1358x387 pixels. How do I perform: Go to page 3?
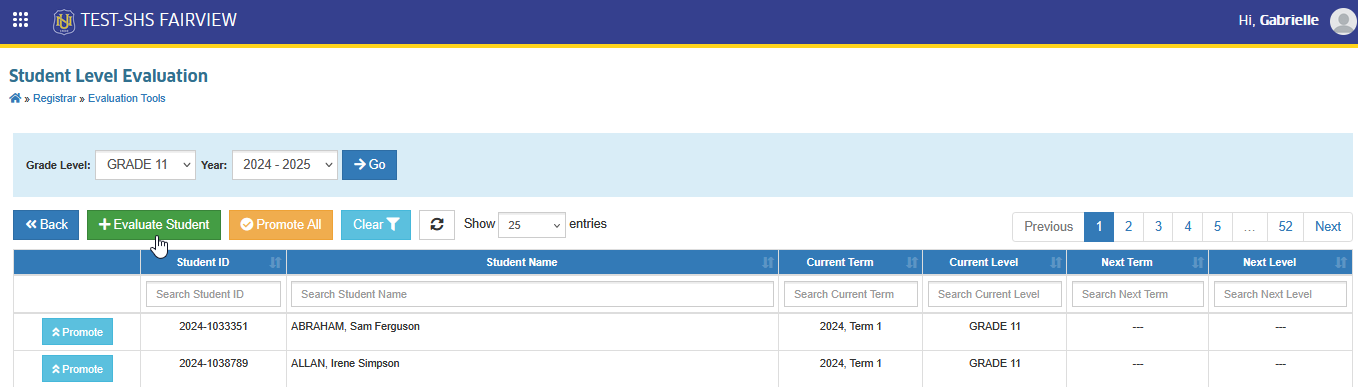(1158, 227)
